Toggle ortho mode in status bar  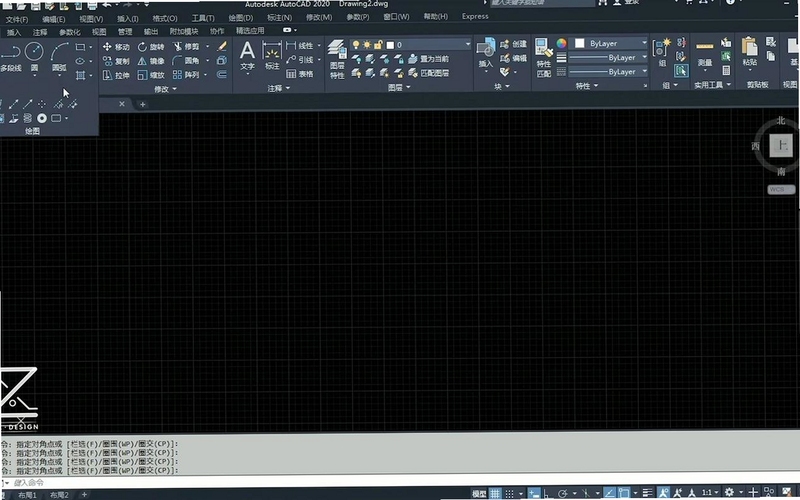(546, 493)
